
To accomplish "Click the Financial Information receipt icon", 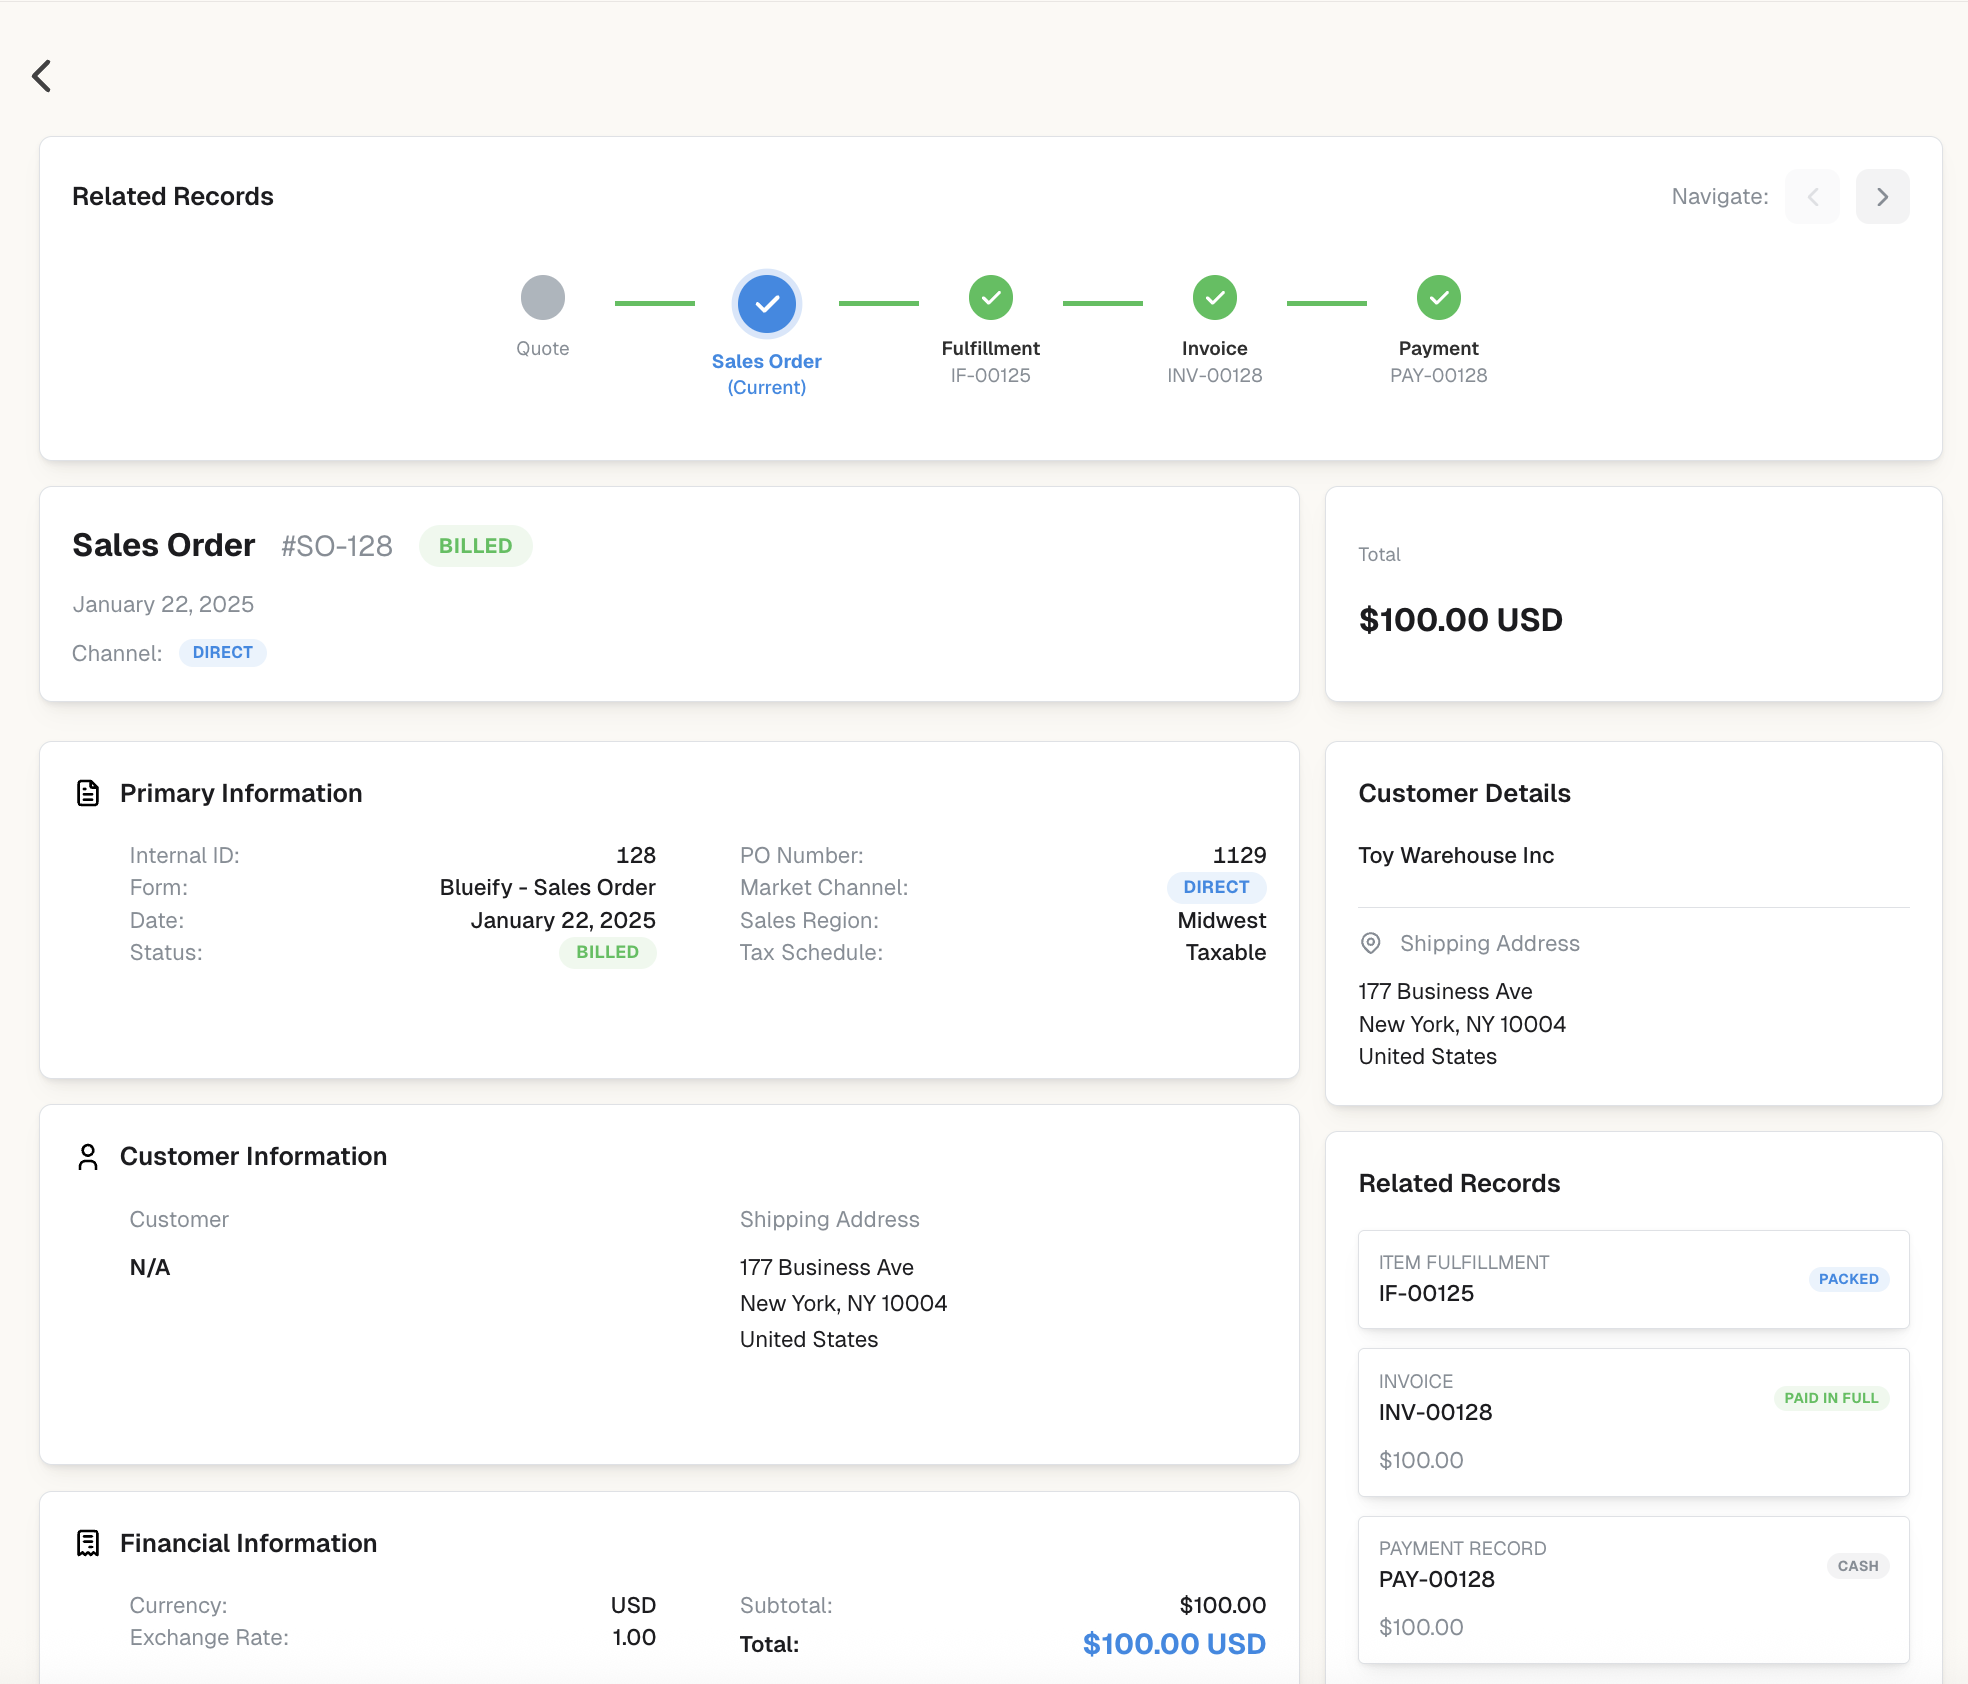I will point(88,1543).
